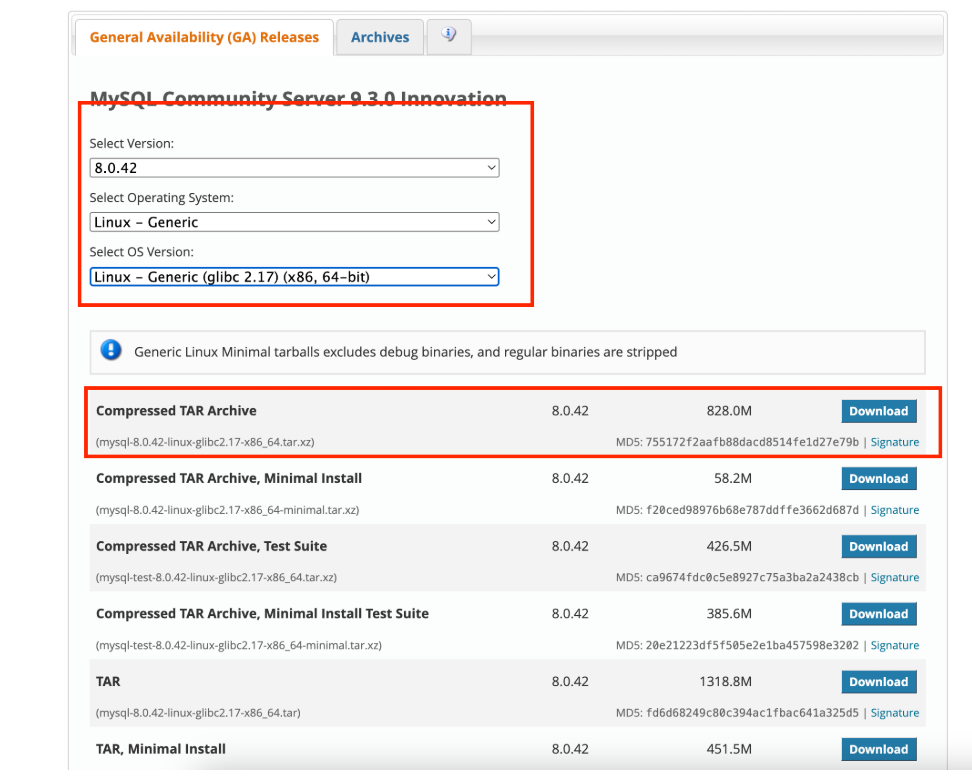
Task: Open Signature link for the TAR file
Action: tap(894, 713)
